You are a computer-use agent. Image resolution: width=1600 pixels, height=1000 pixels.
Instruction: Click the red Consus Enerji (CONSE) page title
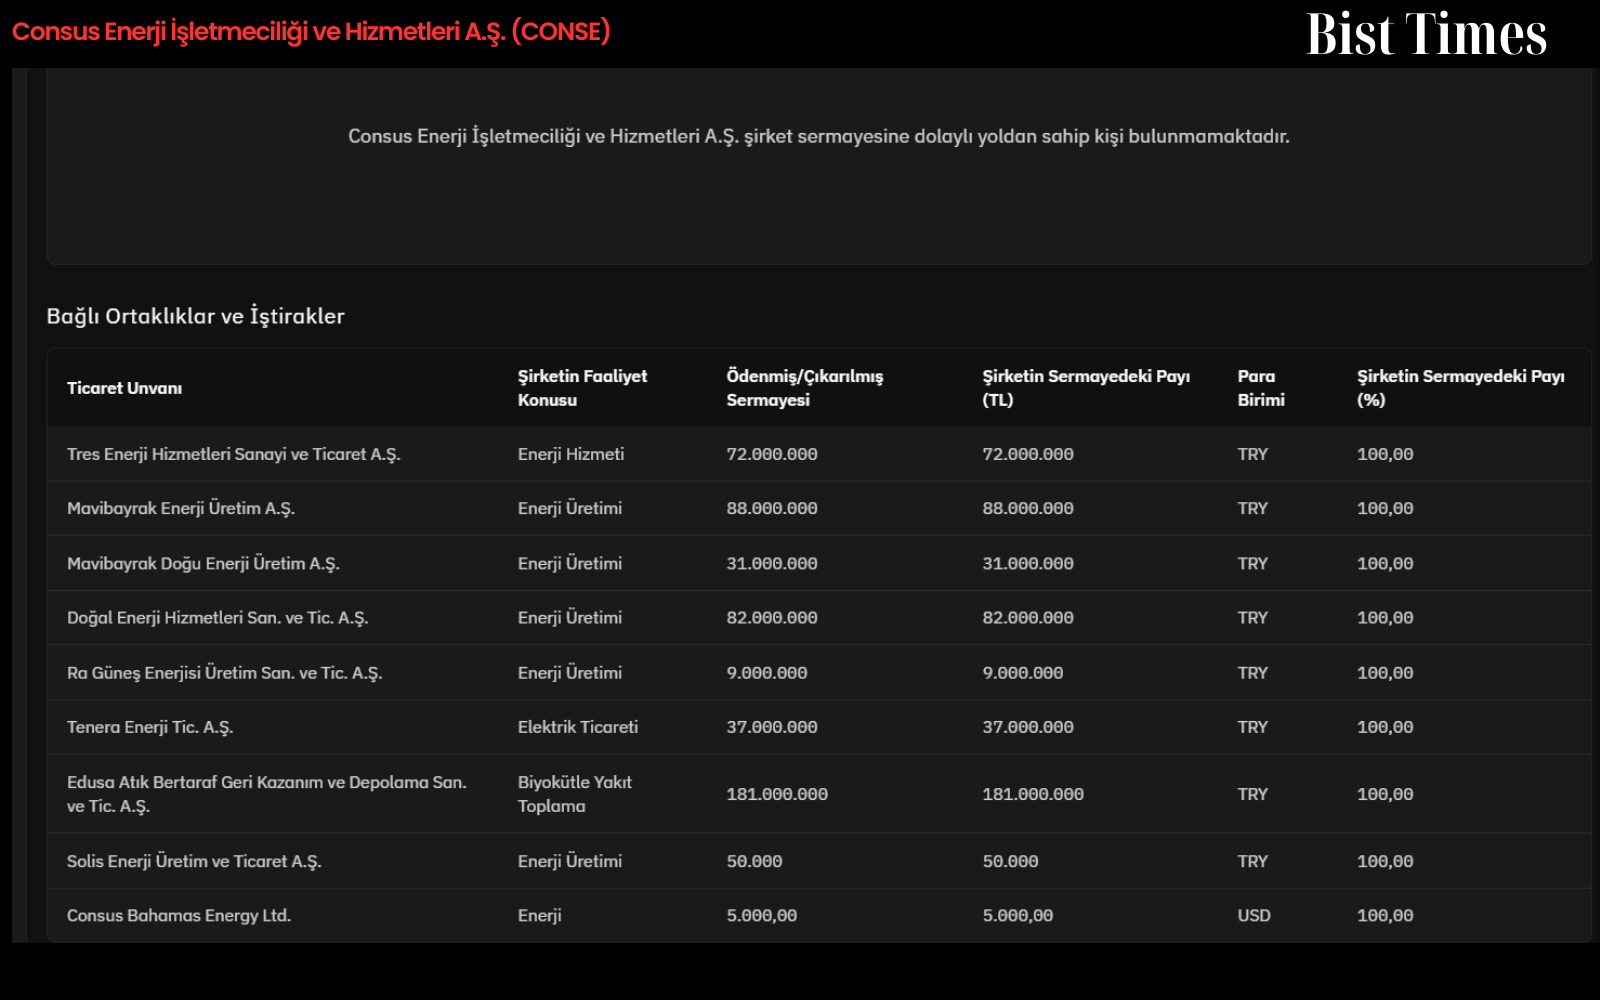pyautogui.click(x=311, y=32)
